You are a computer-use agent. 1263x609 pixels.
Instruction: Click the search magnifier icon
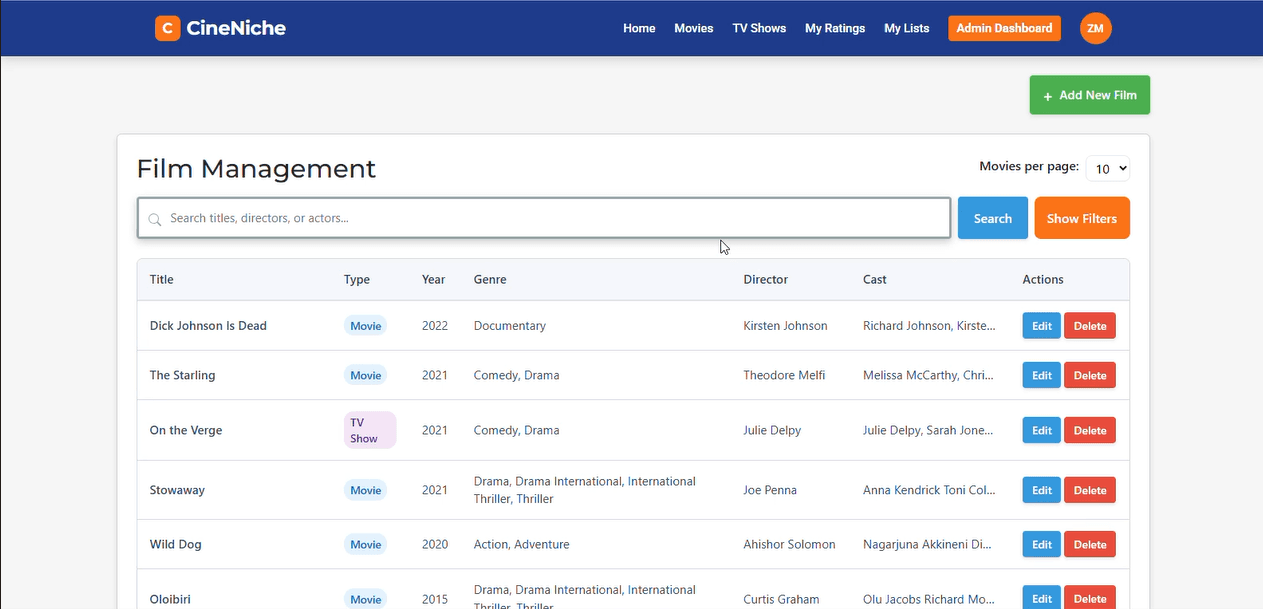[x=155, y=219]
